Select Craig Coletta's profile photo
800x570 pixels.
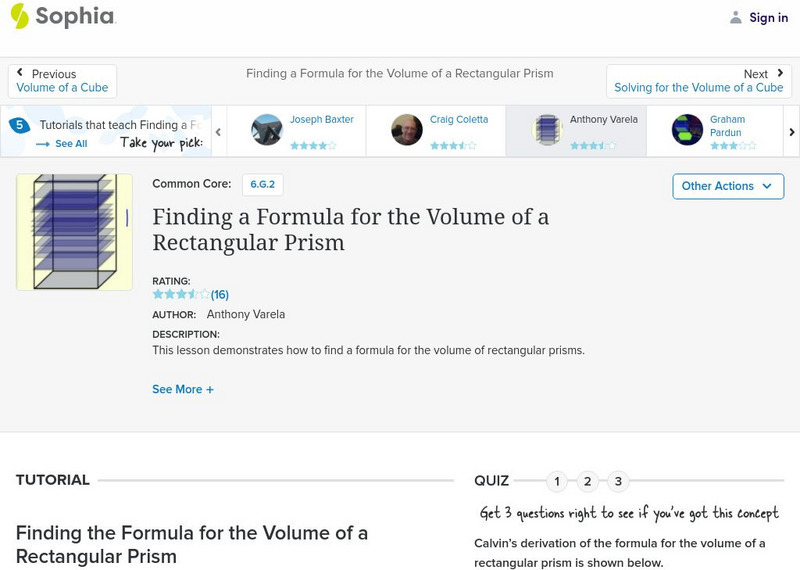coord(407,130)
